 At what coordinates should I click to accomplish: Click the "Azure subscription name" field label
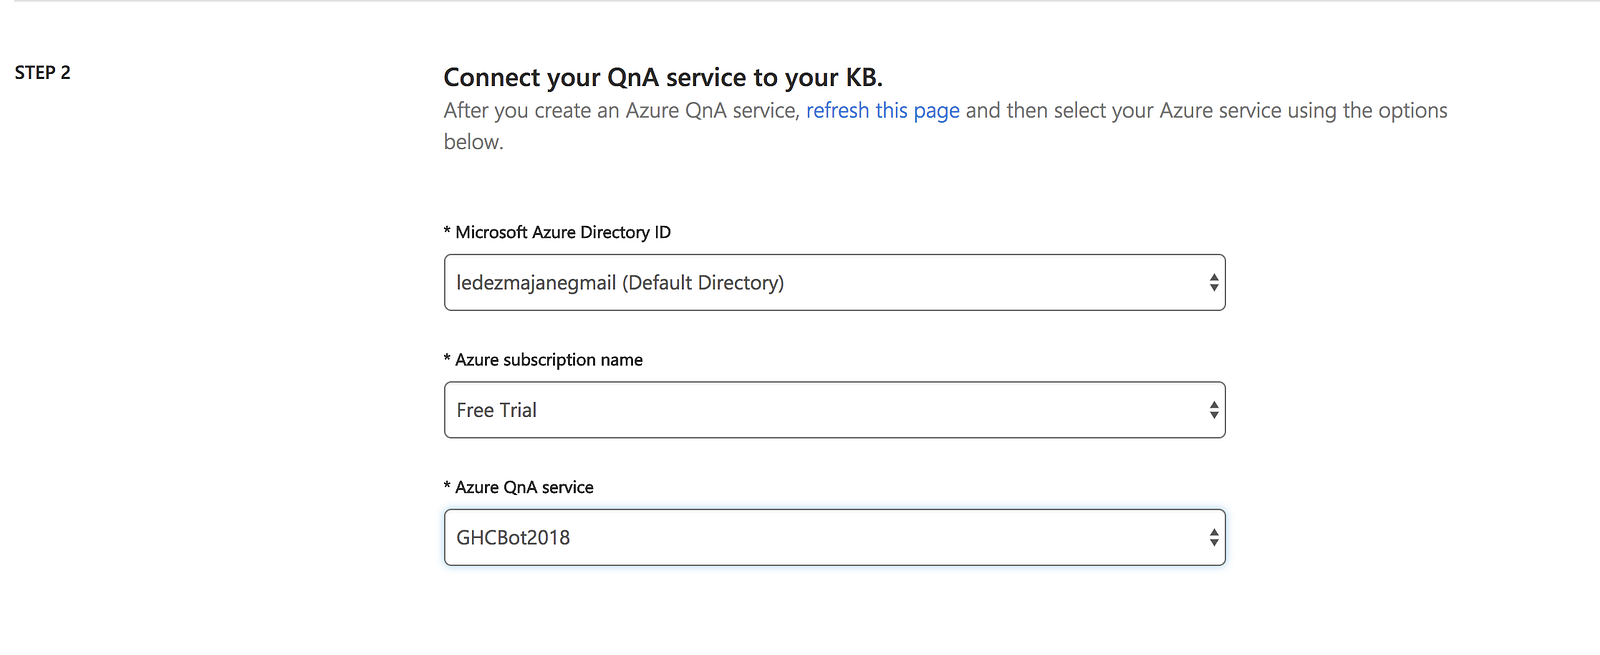pyautogui.click(x=549, y=360)
